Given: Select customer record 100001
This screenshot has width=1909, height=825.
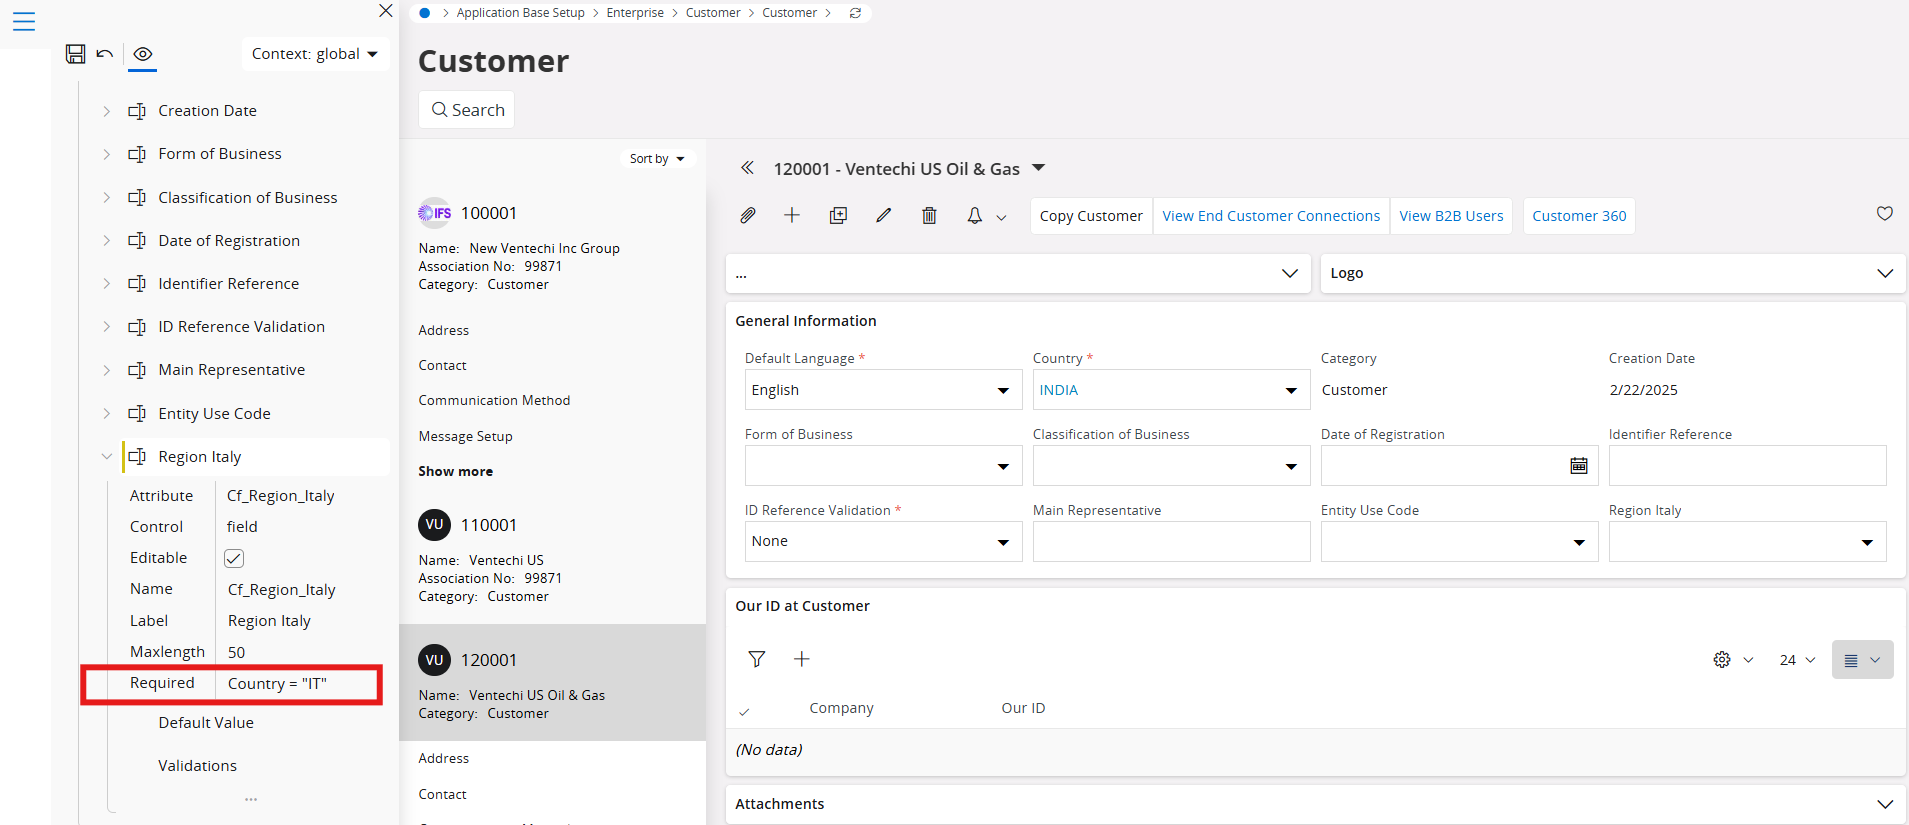Looking at the screenshot, I should 489,213.
